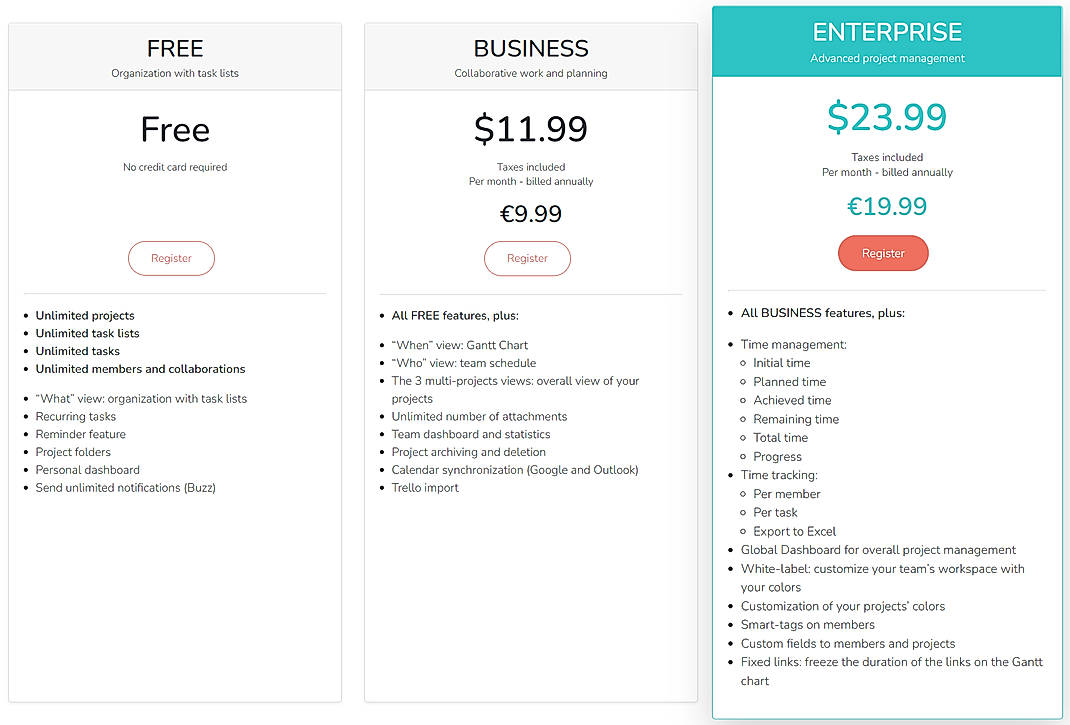Click the Register button on the Enterprise plan

[x=883, y=253]
